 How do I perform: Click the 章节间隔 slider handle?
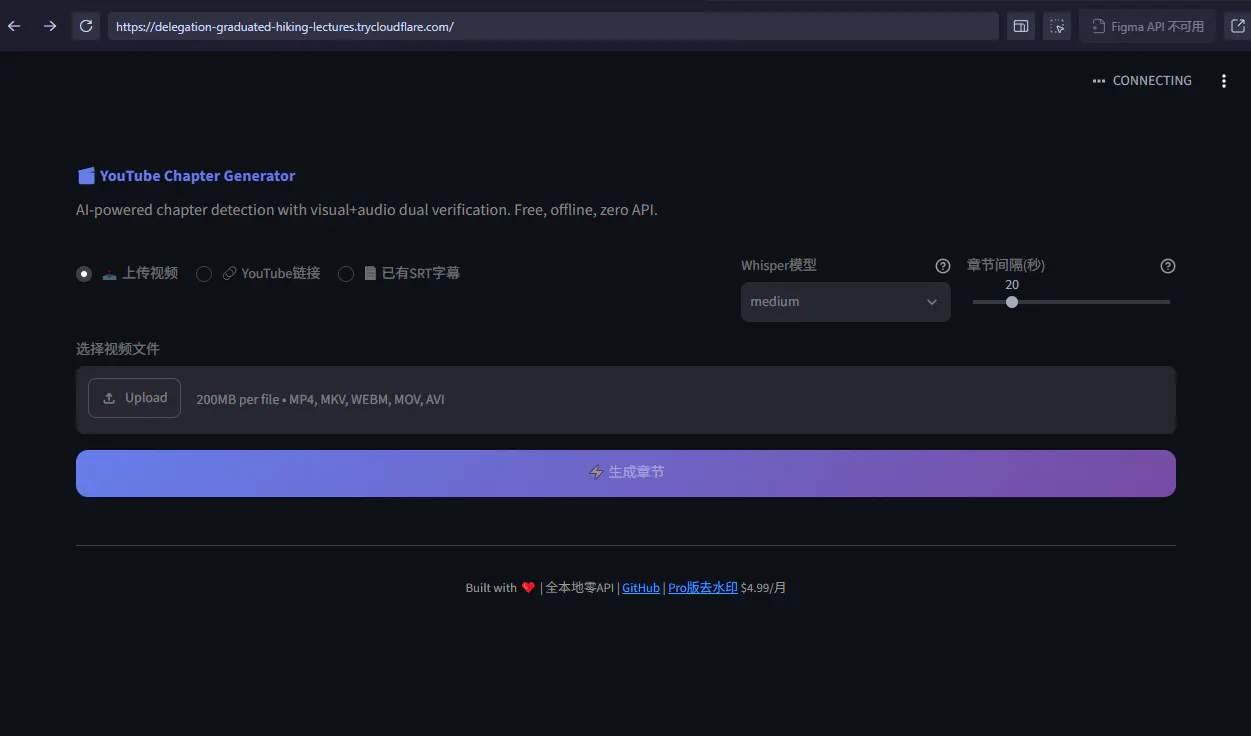pos(1012,302)
